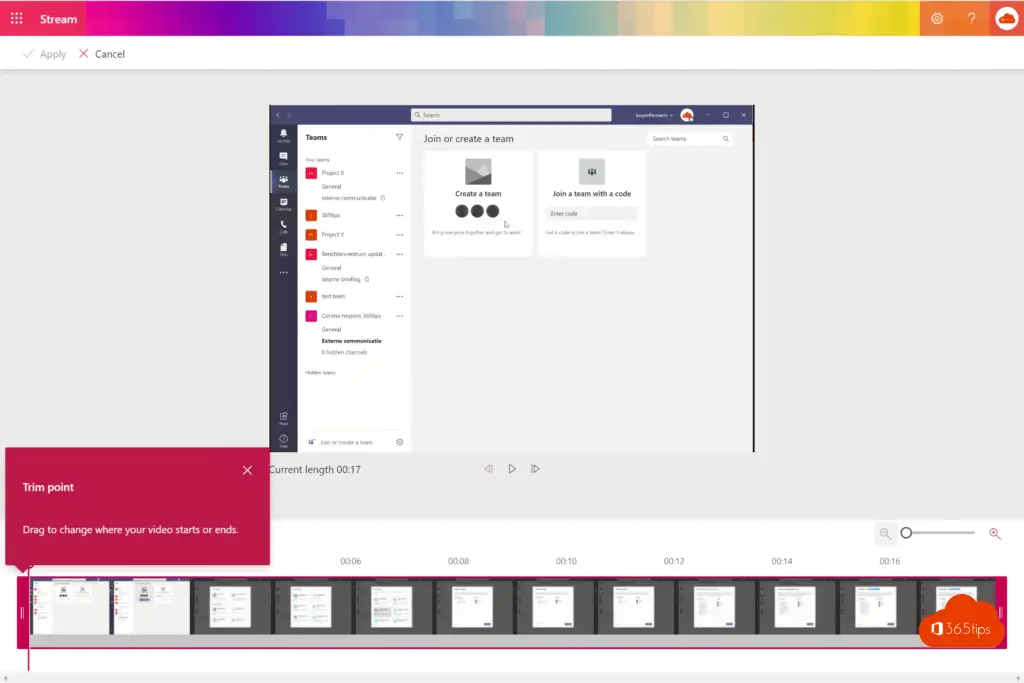Click Calendar icon in Teams preview
The width and height of the screenshot is (1024, 683).
[283, 204]
